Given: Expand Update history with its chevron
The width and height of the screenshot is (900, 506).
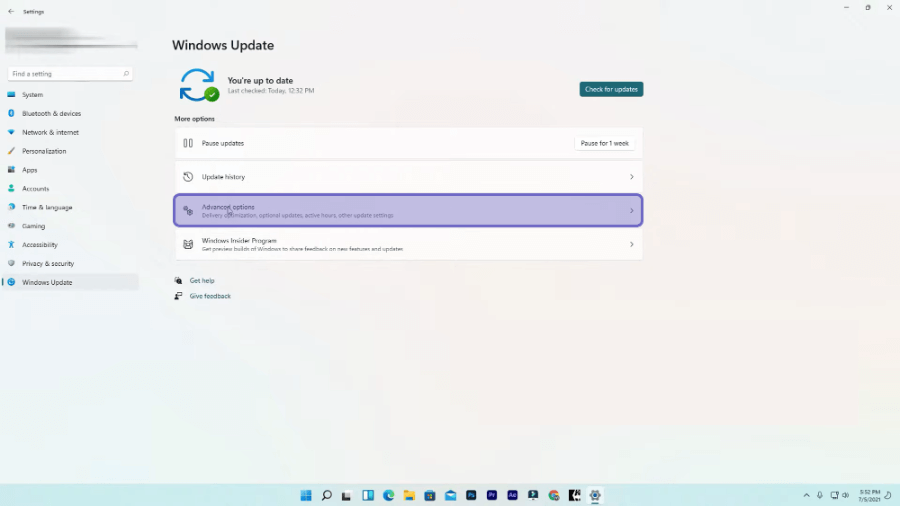Looking at the screenshot, I should (631, 177).
